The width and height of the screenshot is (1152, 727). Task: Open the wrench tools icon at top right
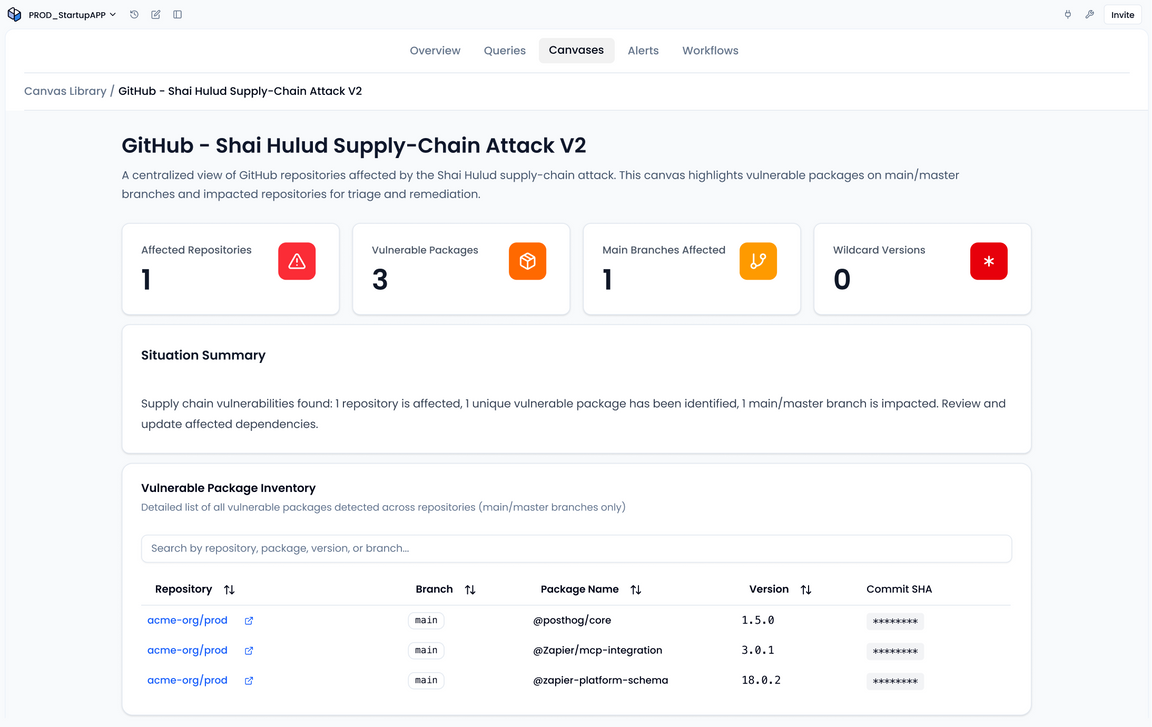click(x=1089, y=14)
